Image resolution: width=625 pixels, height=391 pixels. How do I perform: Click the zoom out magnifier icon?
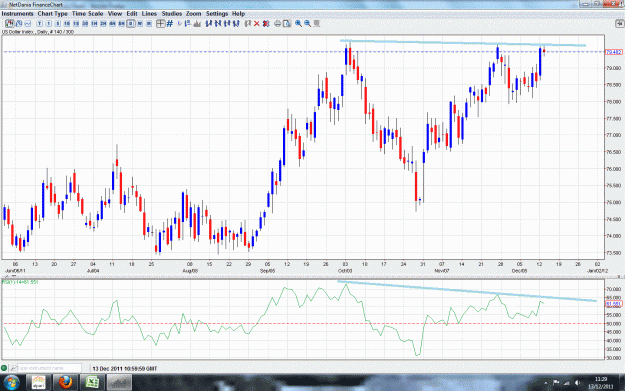pyautogui.click(x=307, y=24)
